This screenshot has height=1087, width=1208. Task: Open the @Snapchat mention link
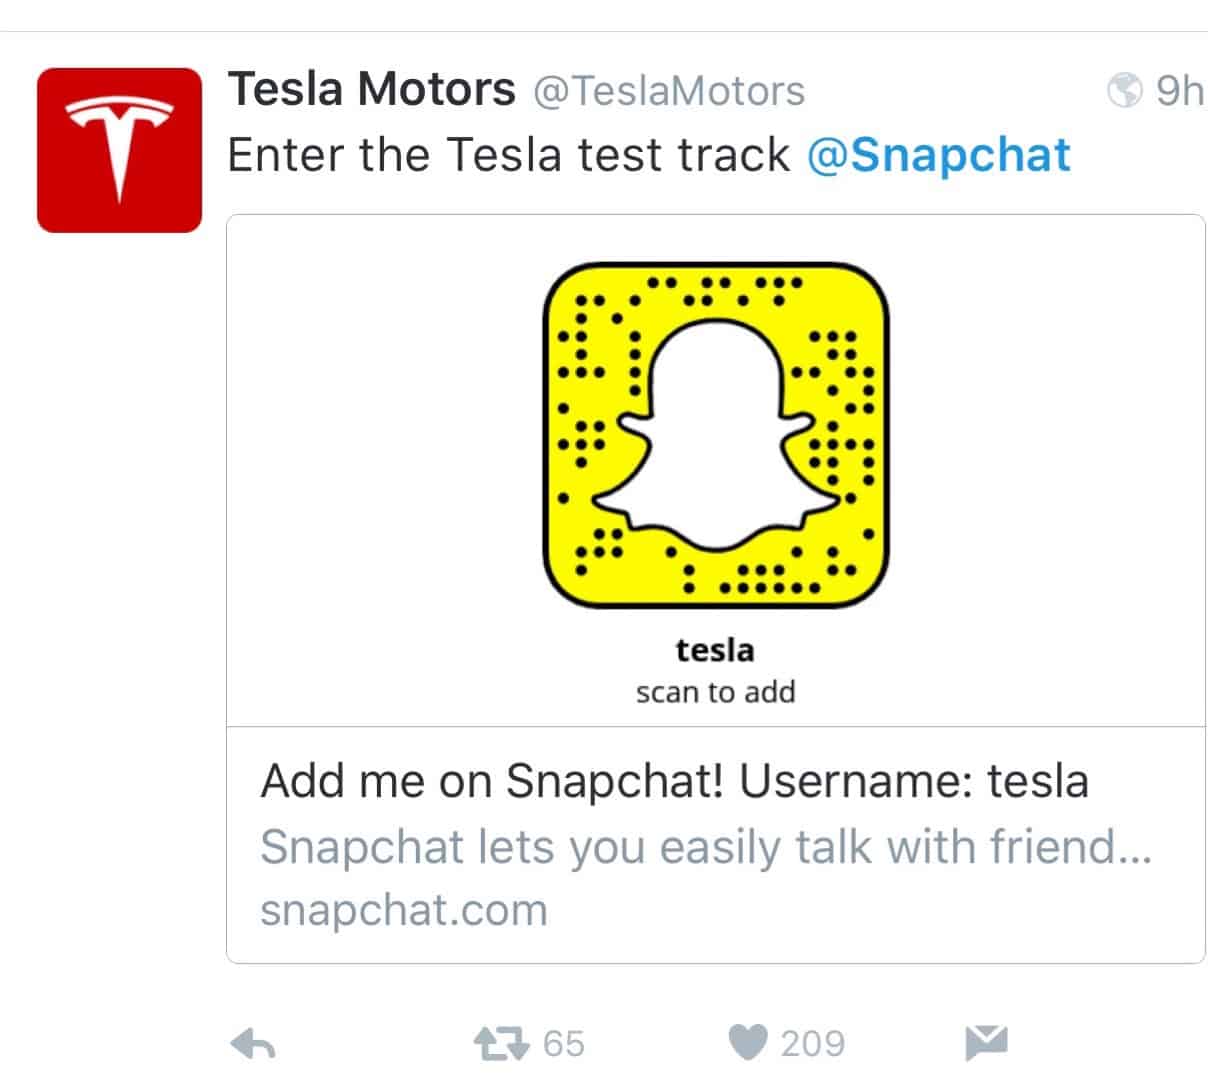tap(939, 155)
